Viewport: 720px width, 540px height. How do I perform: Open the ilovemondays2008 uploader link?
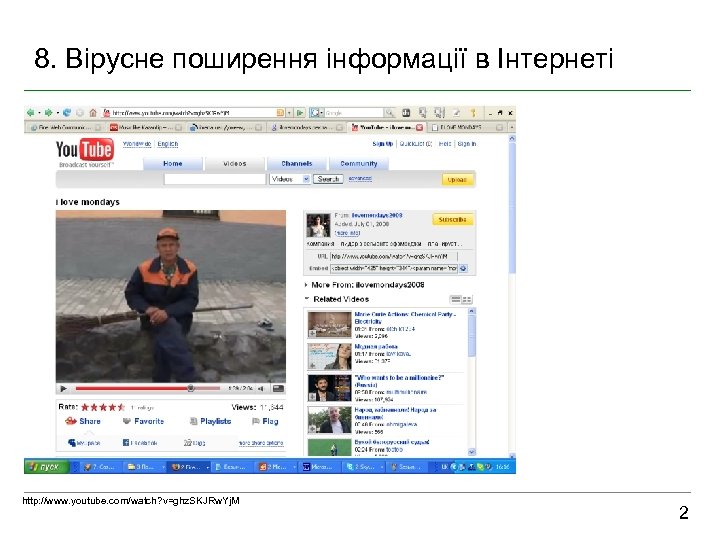pyautogui.click(x=377, y=215)
